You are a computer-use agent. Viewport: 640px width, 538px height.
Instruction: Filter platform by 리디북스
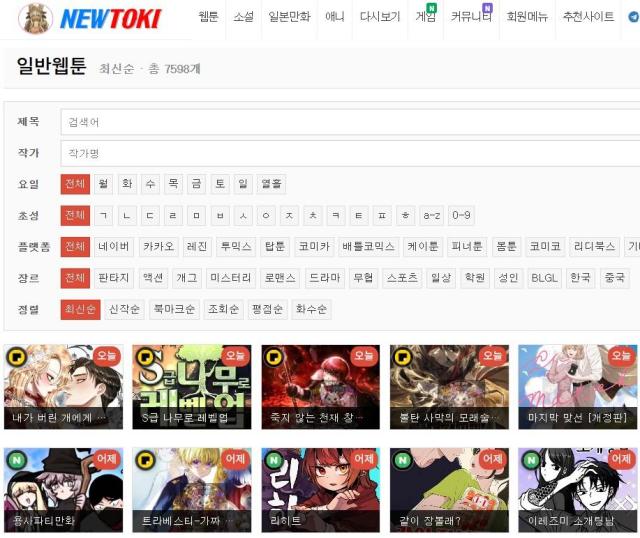click(x=595, y=247)
